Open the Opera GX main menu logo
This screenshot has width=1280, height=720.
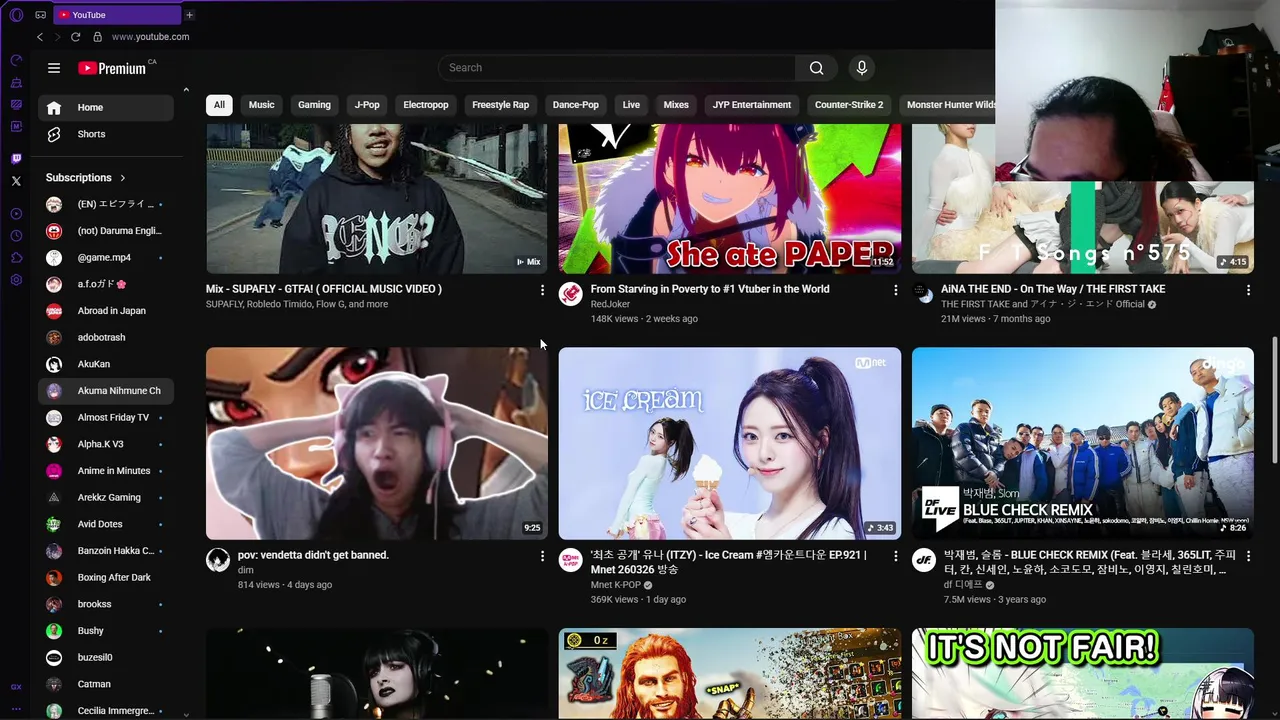pos(16,15)
